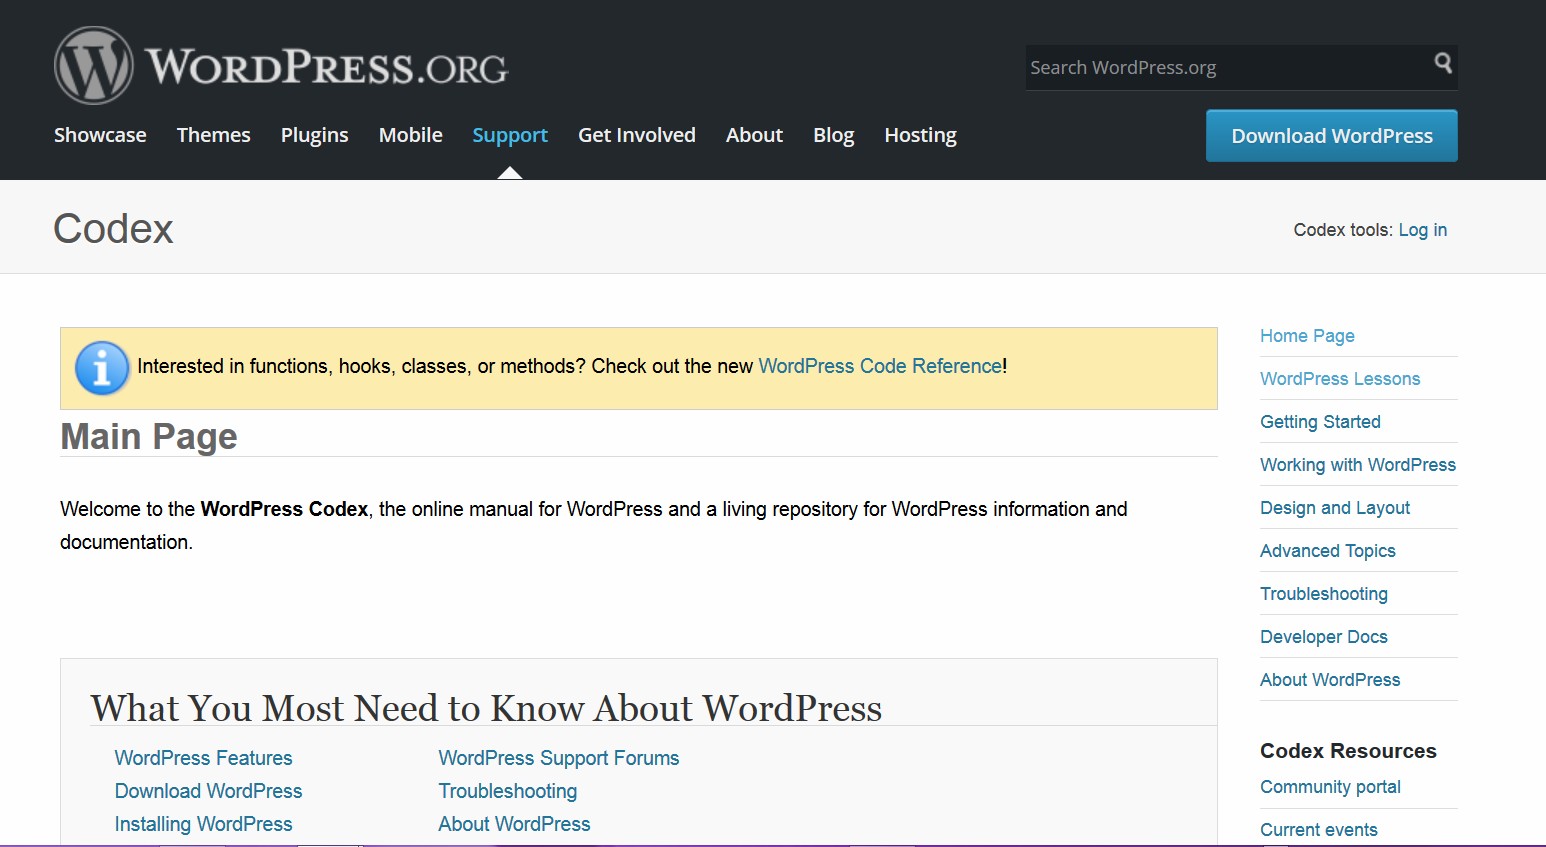Open the Installing WordPress link

(204, 824)
